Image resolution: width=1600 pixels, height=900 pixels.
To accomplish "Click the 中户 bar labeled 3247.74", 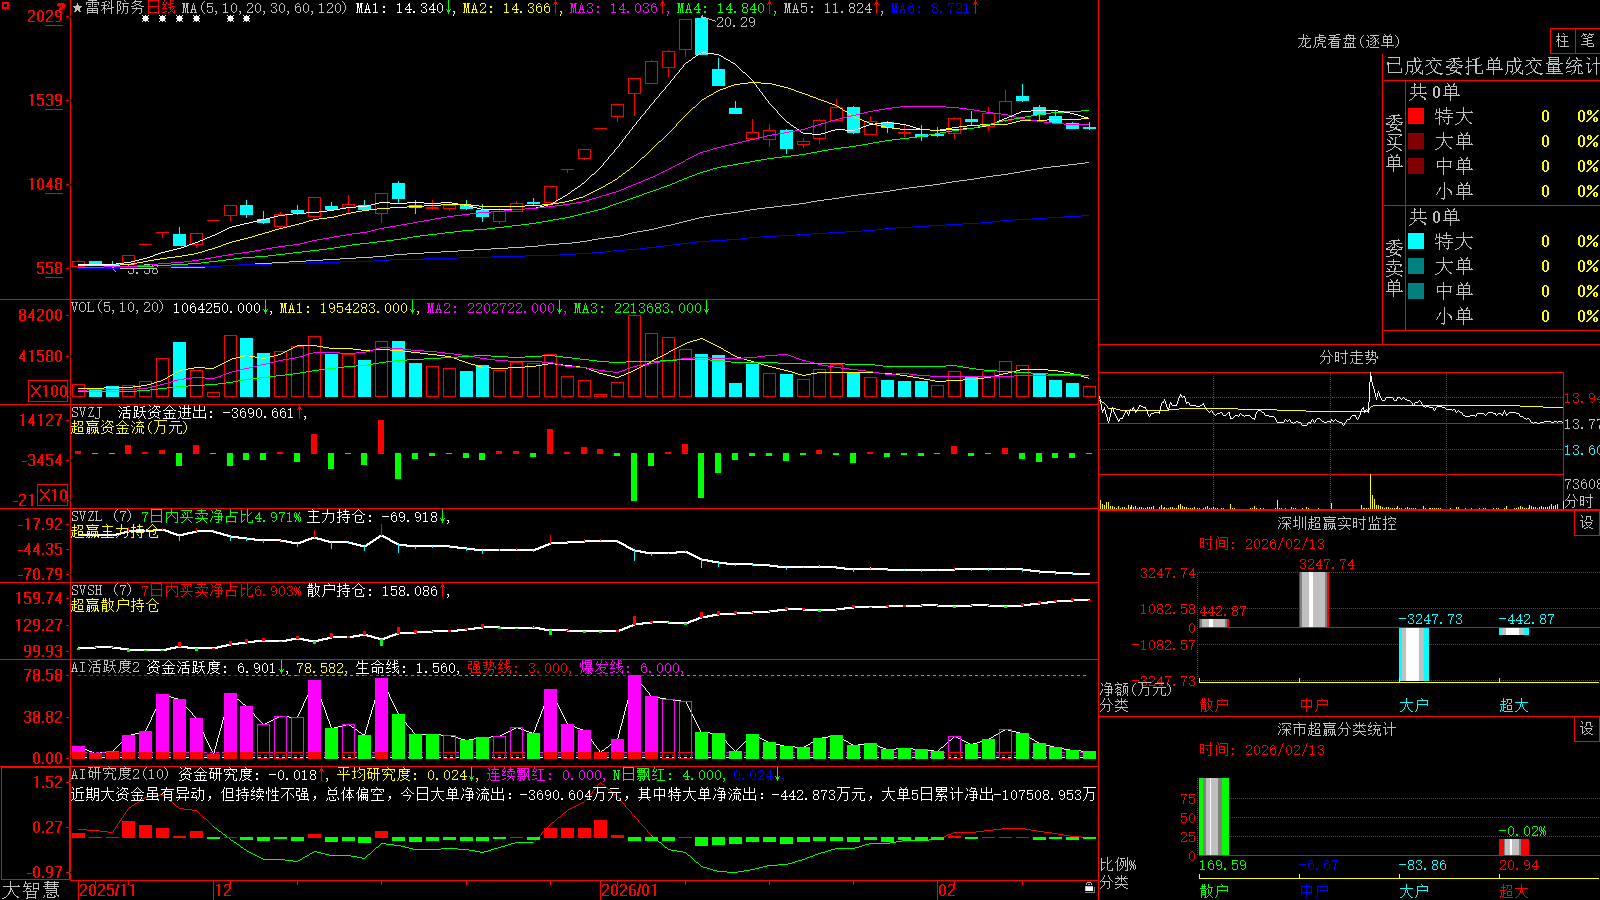I will coord(1314,600).
